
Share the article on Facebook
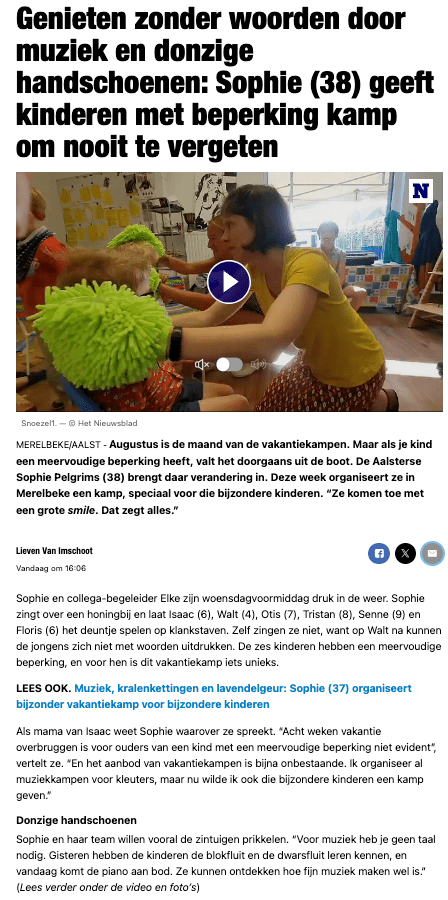[x=379, y=553]
